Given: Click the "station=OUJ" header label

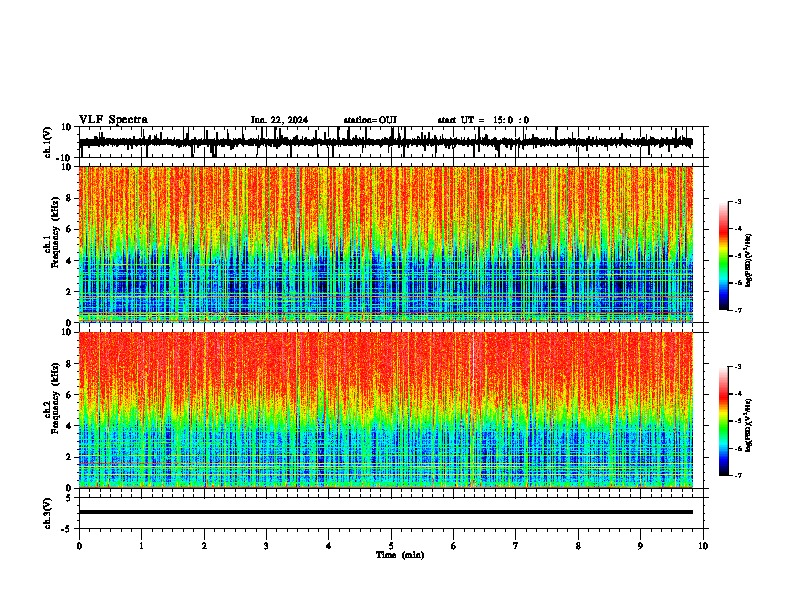Looking at the screenshot, I should point(370,120).
